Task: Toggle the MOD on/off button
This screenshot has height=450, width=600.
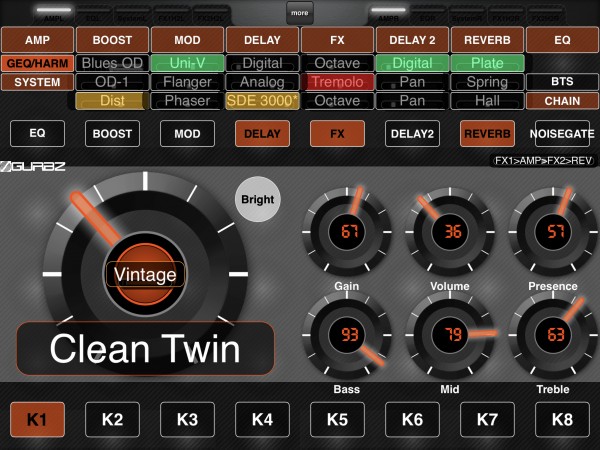Action: [x=187, y=133]
